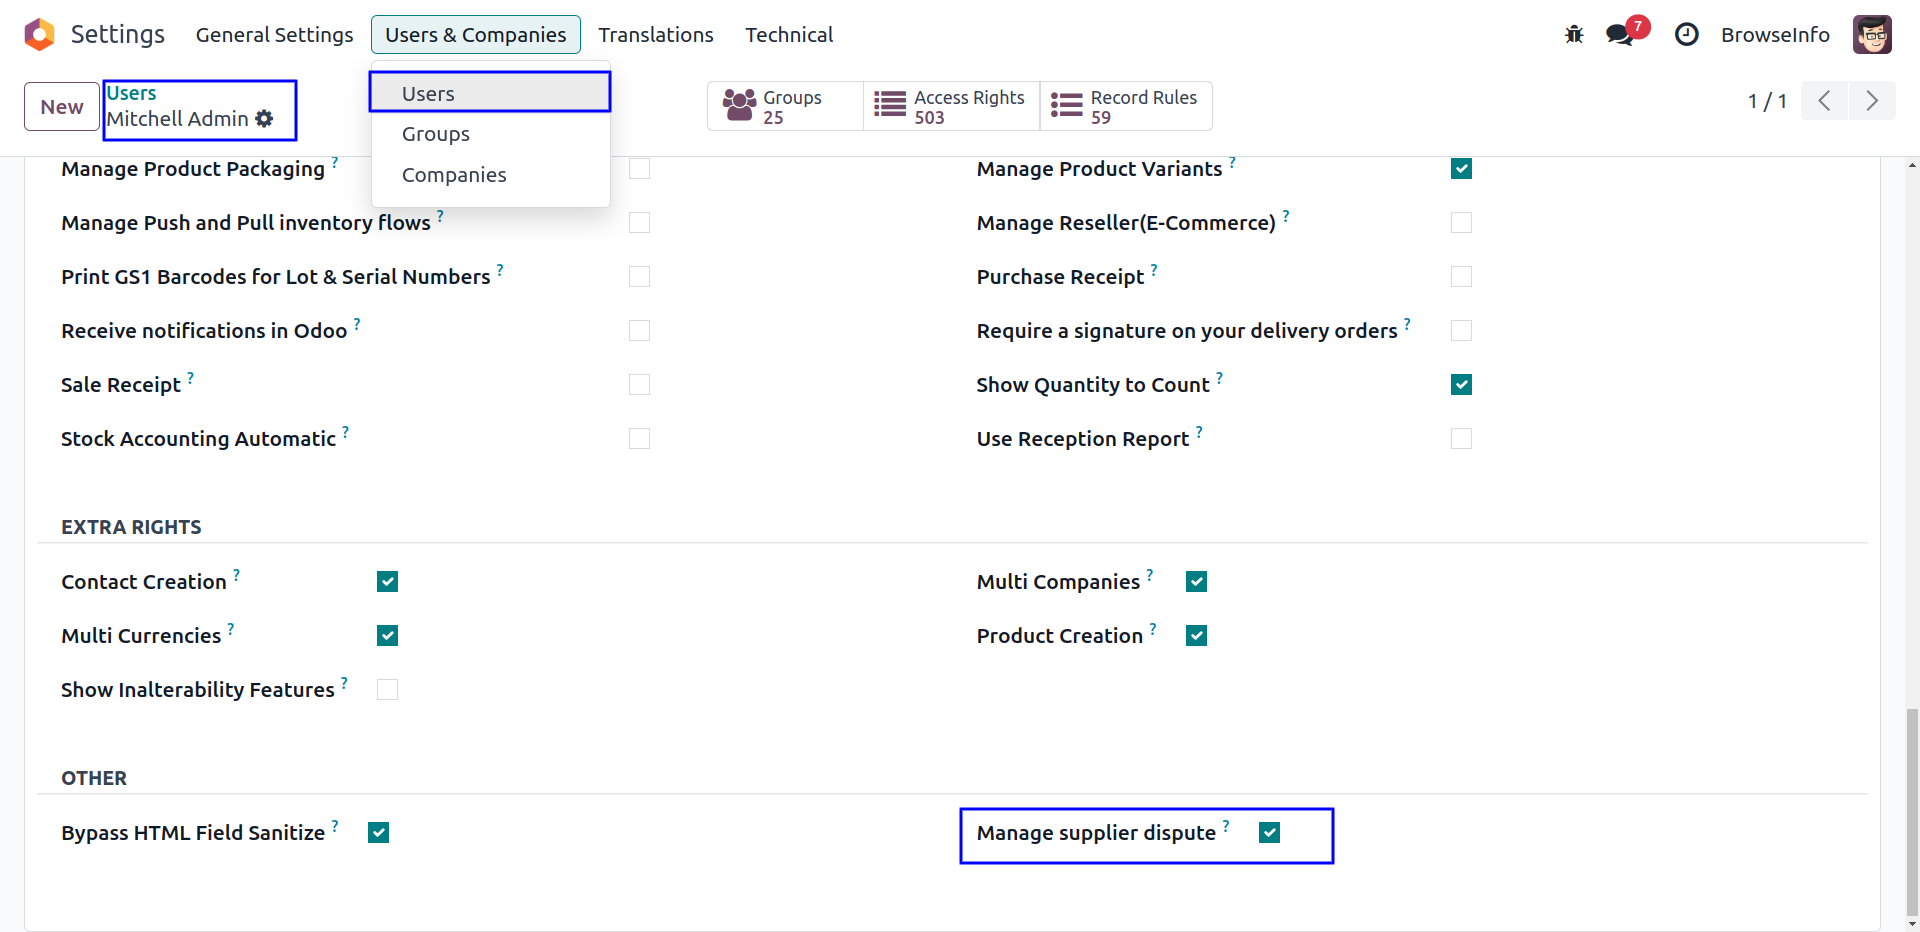Click the vertical scrollbar thumb
This screenshot has width=1920, height=932.
click(x=1912, y=810)
